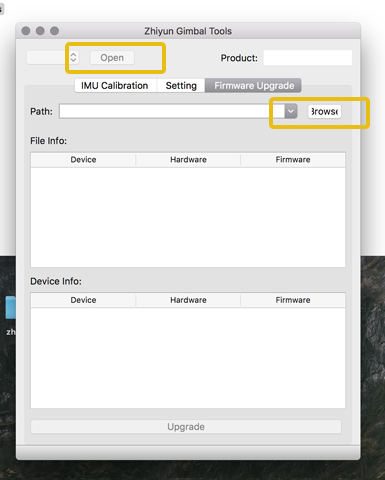
Task: Click the zoom window button
Action: tap(54, 31)
